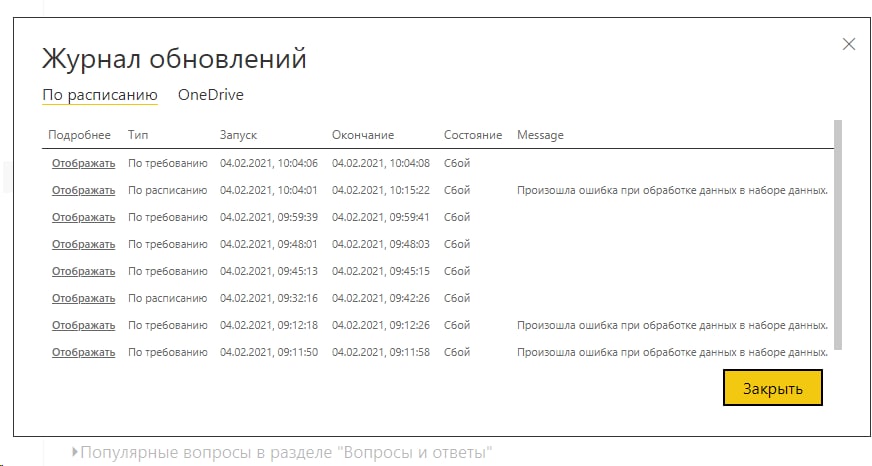Click error message in the 09:12:18 row
Viewport: 872px width, 466px height.
pos(672,325)
